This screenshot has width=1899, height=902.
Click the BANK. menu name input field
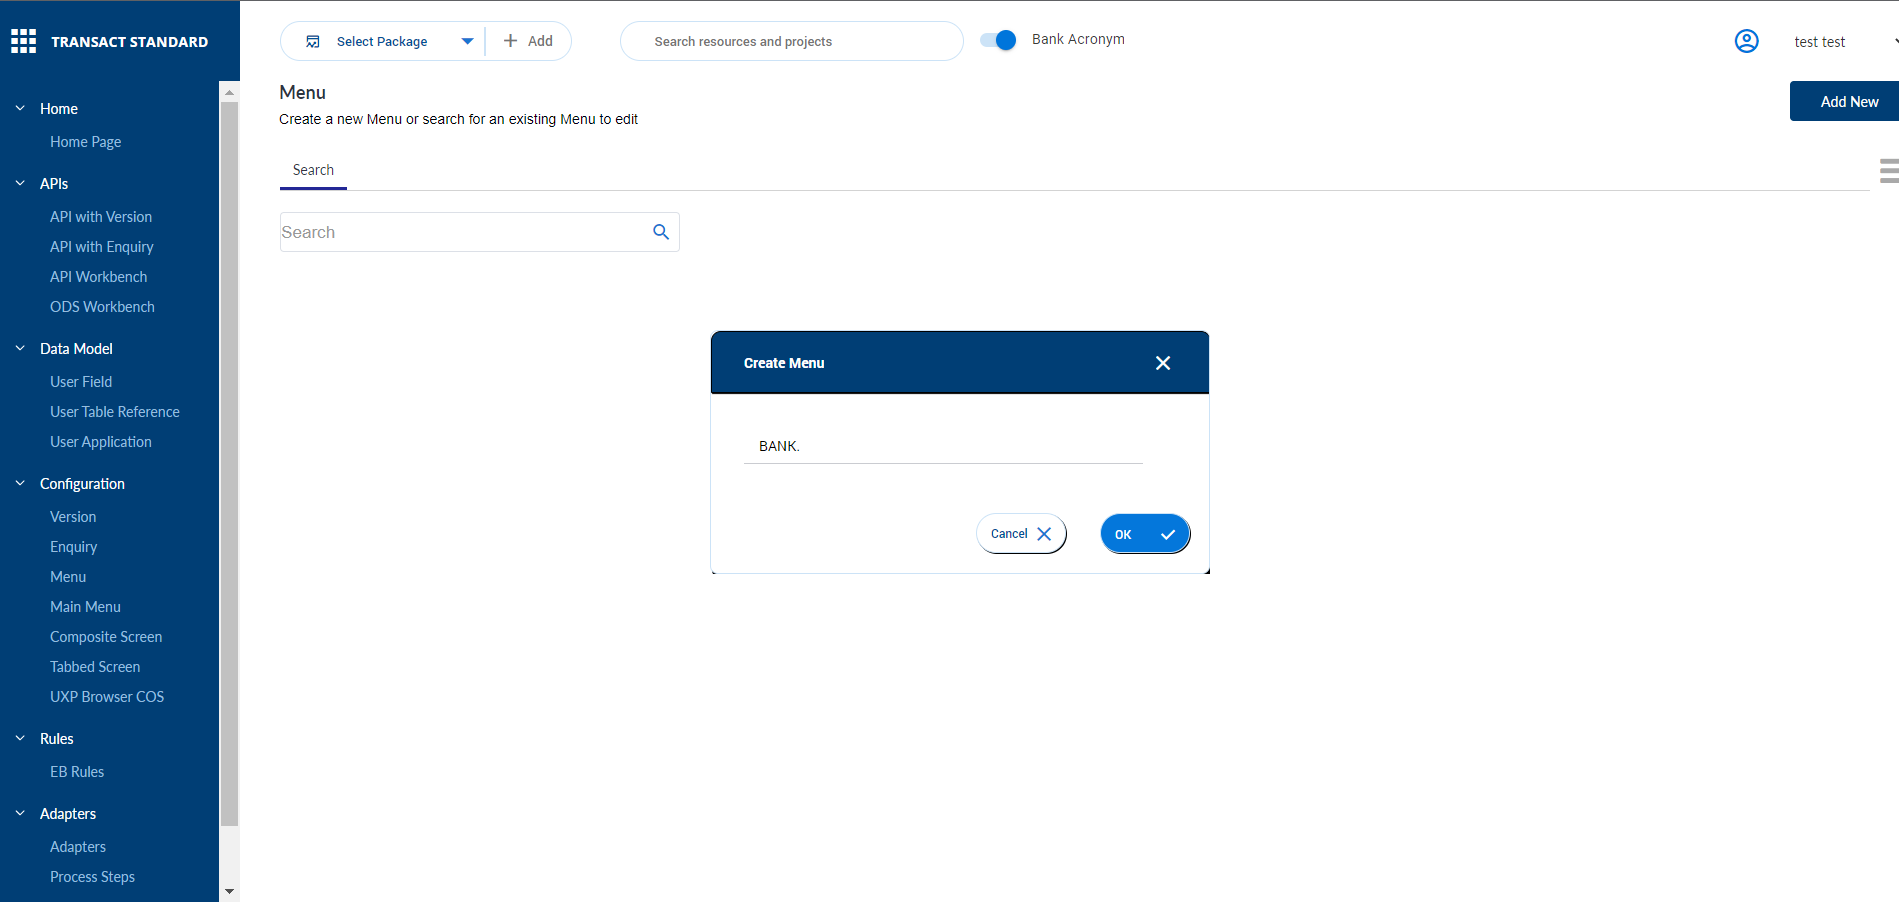pos(942,446)
